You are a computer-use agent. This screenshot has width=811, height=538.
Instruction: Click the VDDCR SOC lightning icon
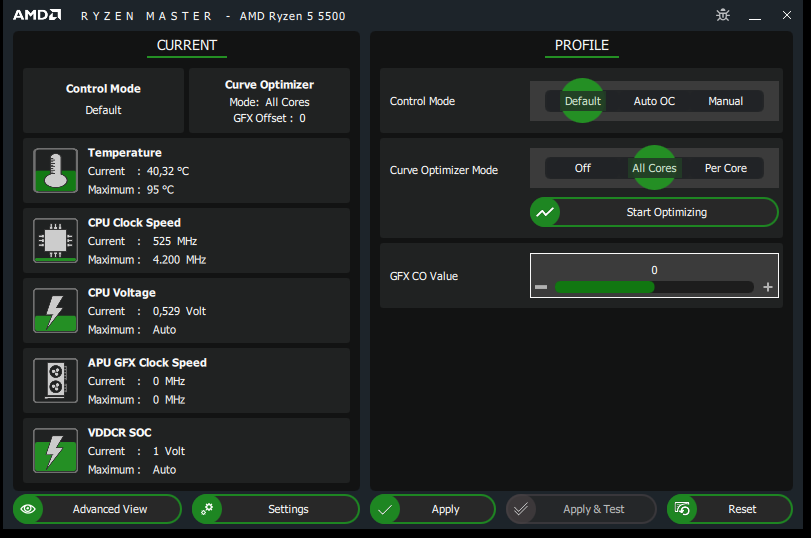coord(55,450)
